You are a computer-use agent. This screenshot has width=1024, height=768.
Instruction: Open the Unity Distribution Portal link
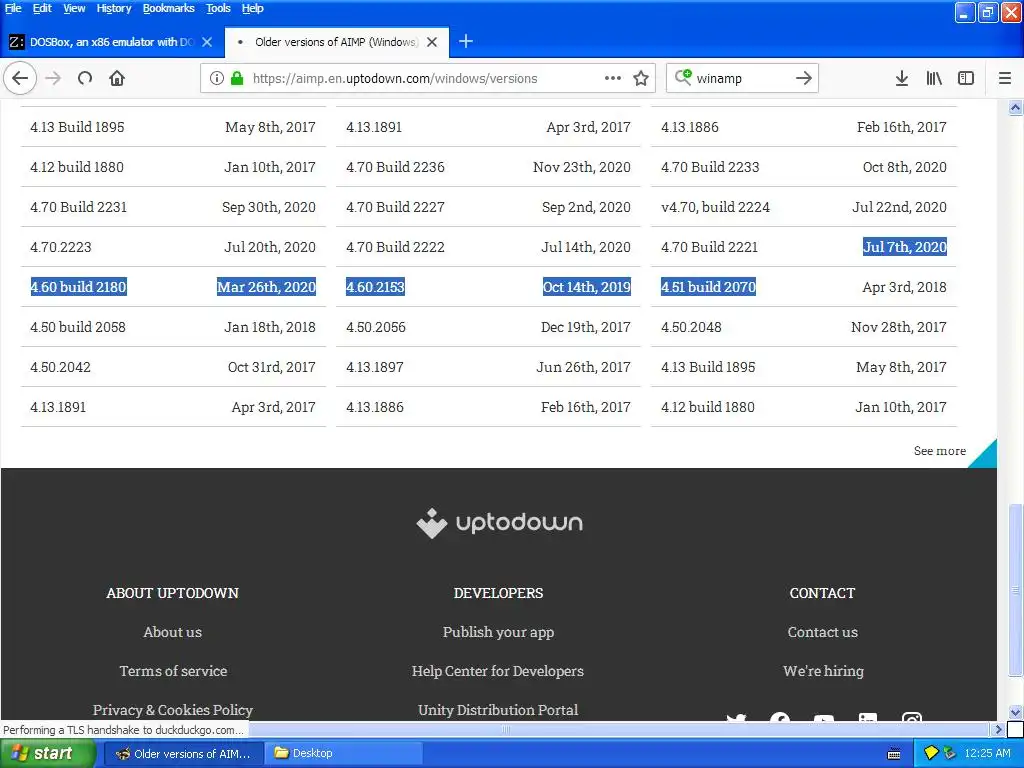tap(498, 710)
